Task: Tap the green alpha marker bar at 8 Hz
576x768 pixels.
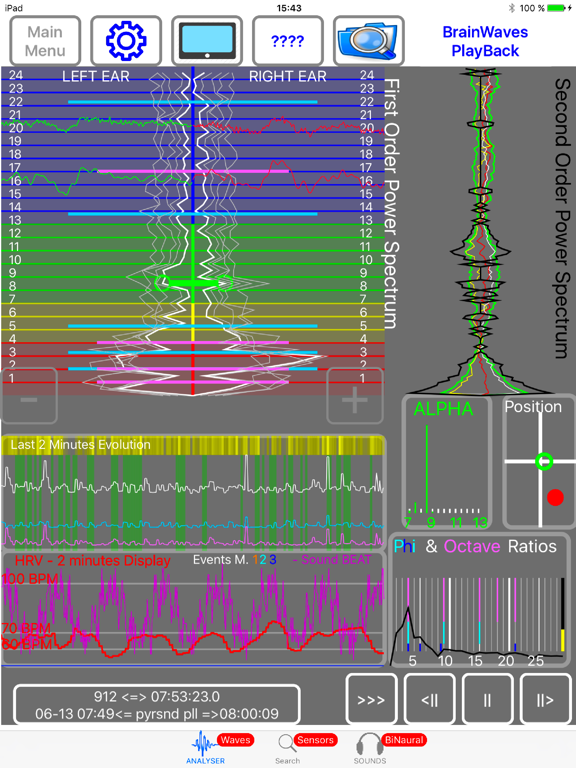Action: coord(193,283)
